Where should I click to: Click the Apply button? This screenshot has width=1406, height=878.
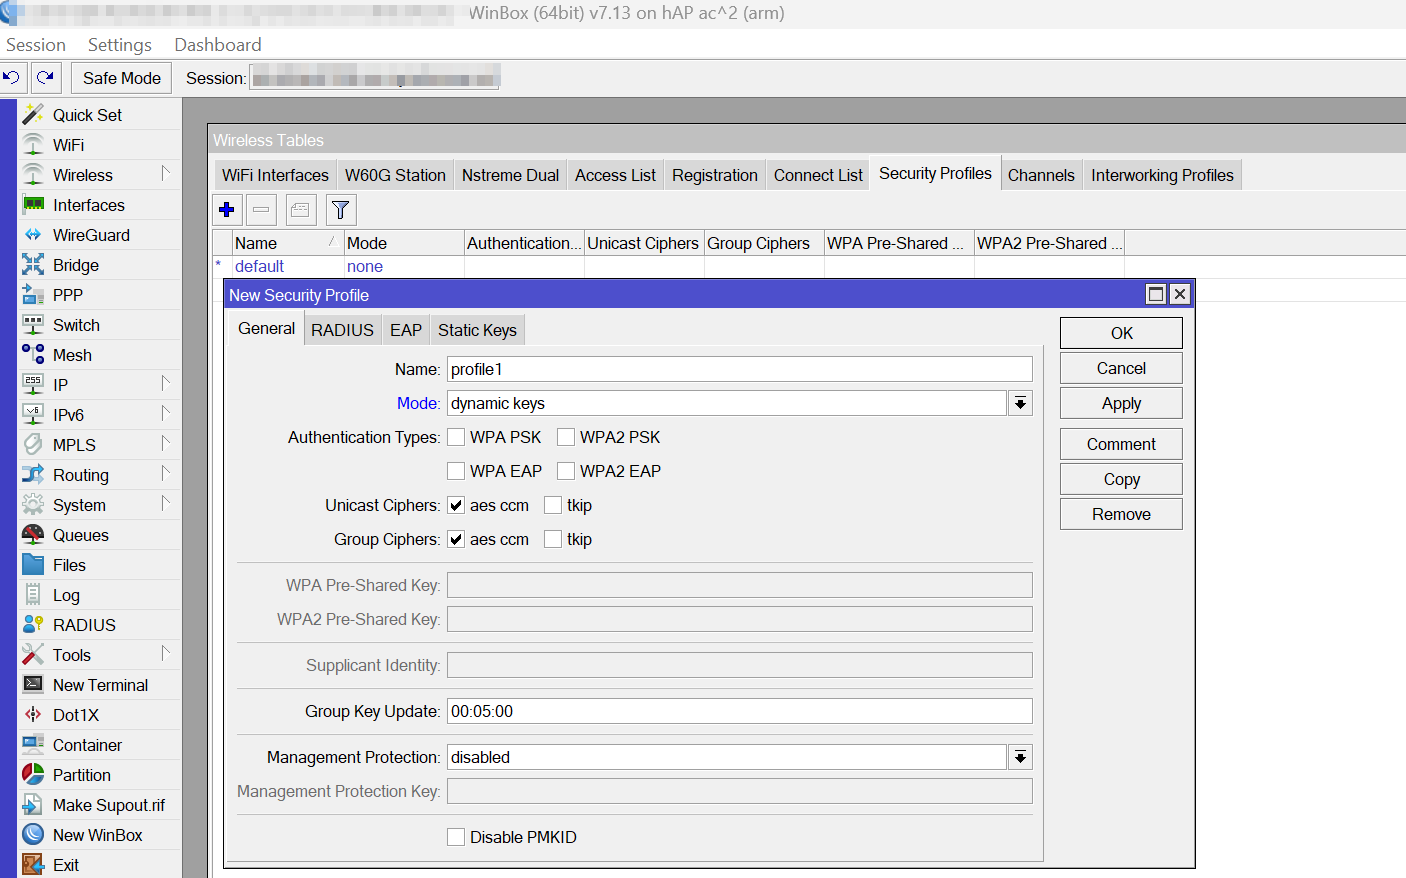pos(1121,403)
